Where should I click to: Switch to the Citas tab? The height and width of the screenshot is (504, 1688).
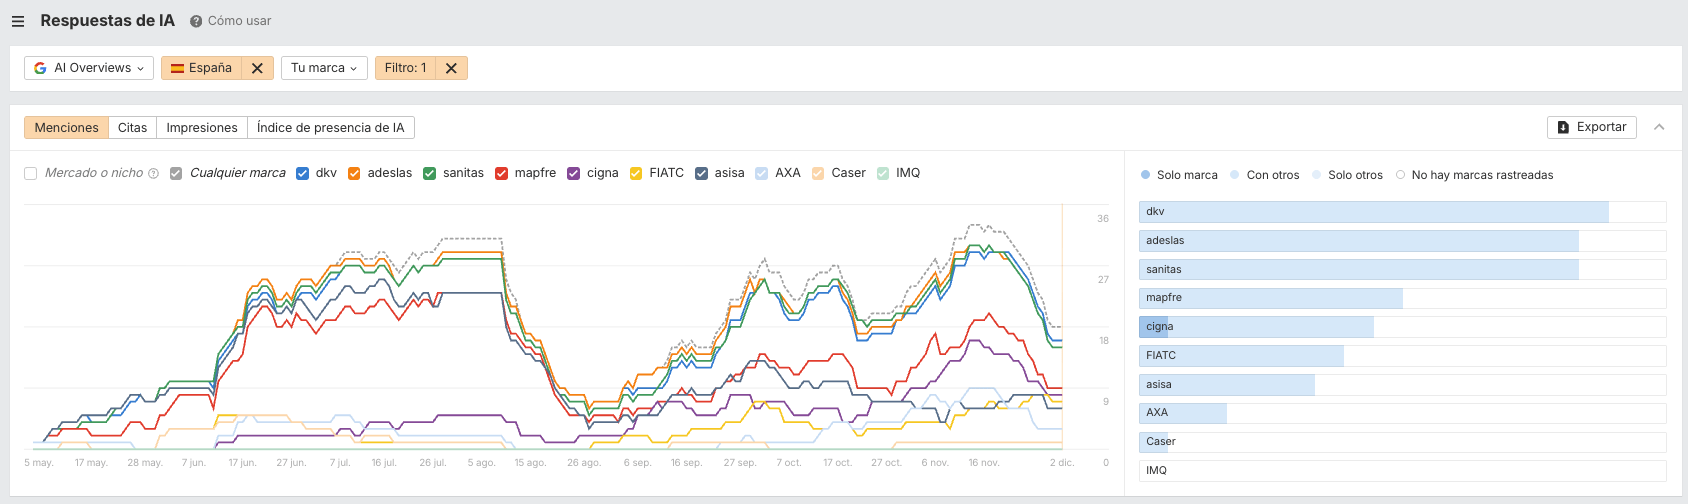[132, 128]
